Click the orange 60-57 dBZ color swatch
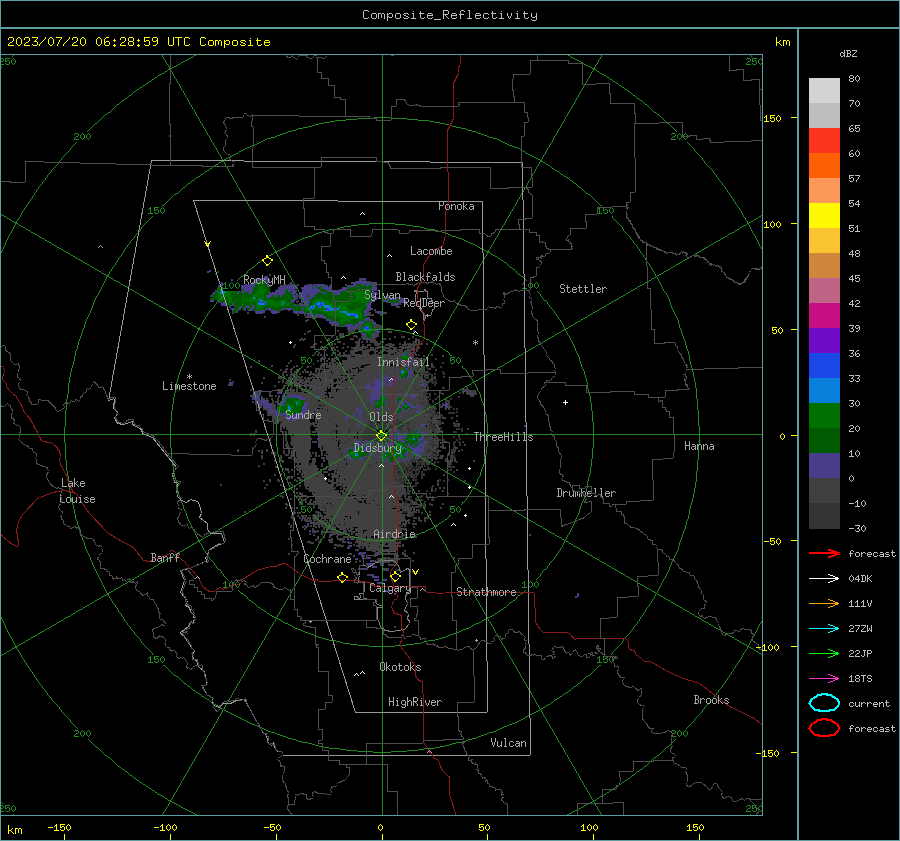This screenshot has width=900, height=841. (824, 166)
